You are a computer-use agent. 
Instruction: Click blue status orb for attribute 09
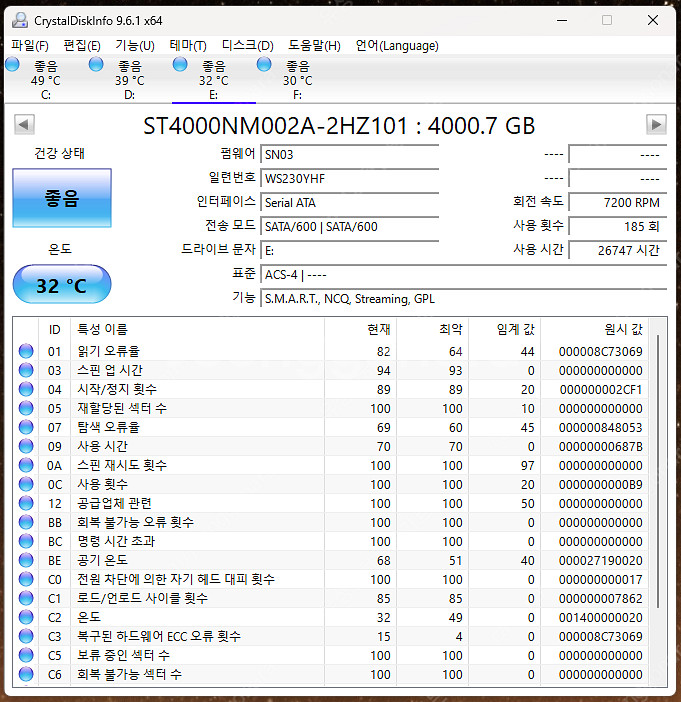26,446
